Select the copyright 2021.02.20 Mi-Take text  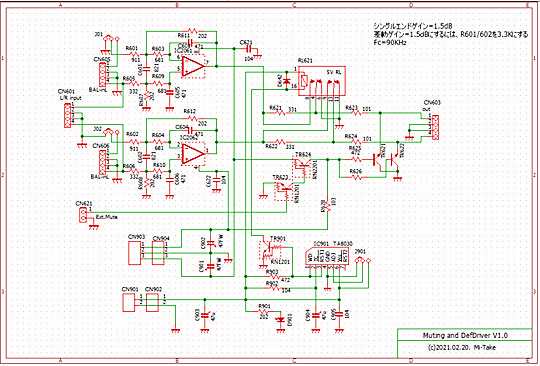(x=461, y=347)
